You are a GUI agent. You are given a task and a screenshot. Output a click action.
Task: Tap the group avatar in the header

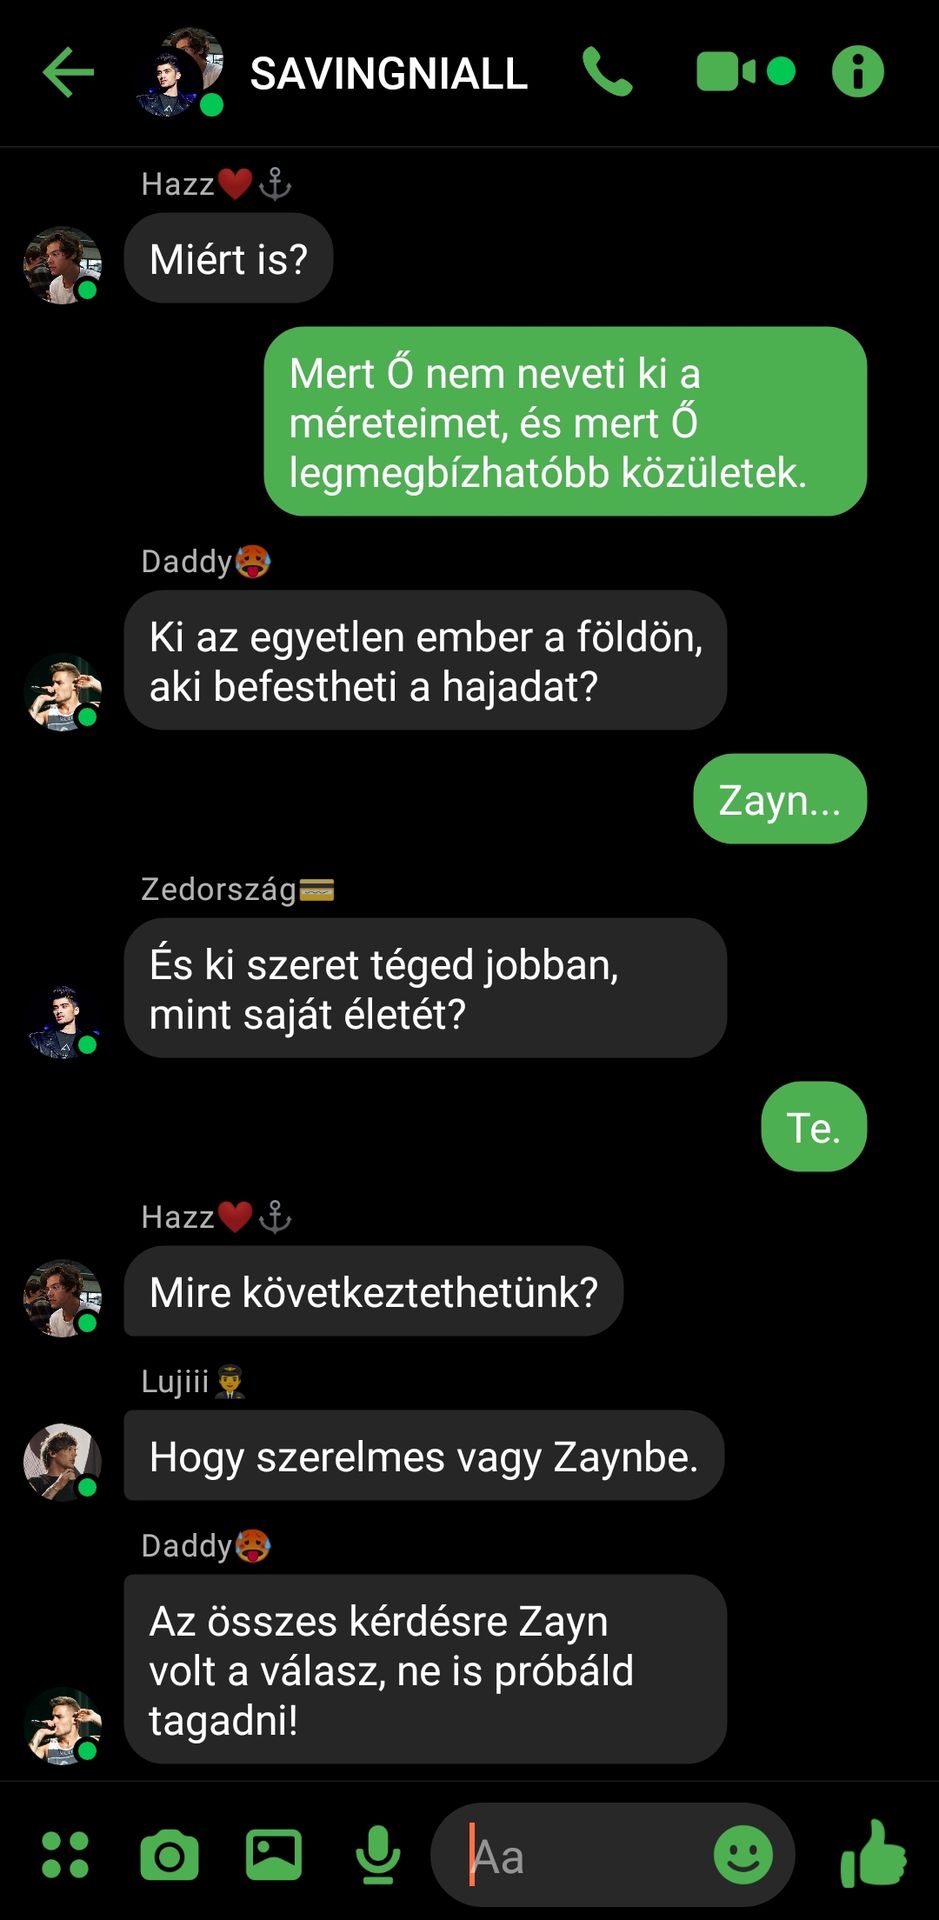(180, 73)
